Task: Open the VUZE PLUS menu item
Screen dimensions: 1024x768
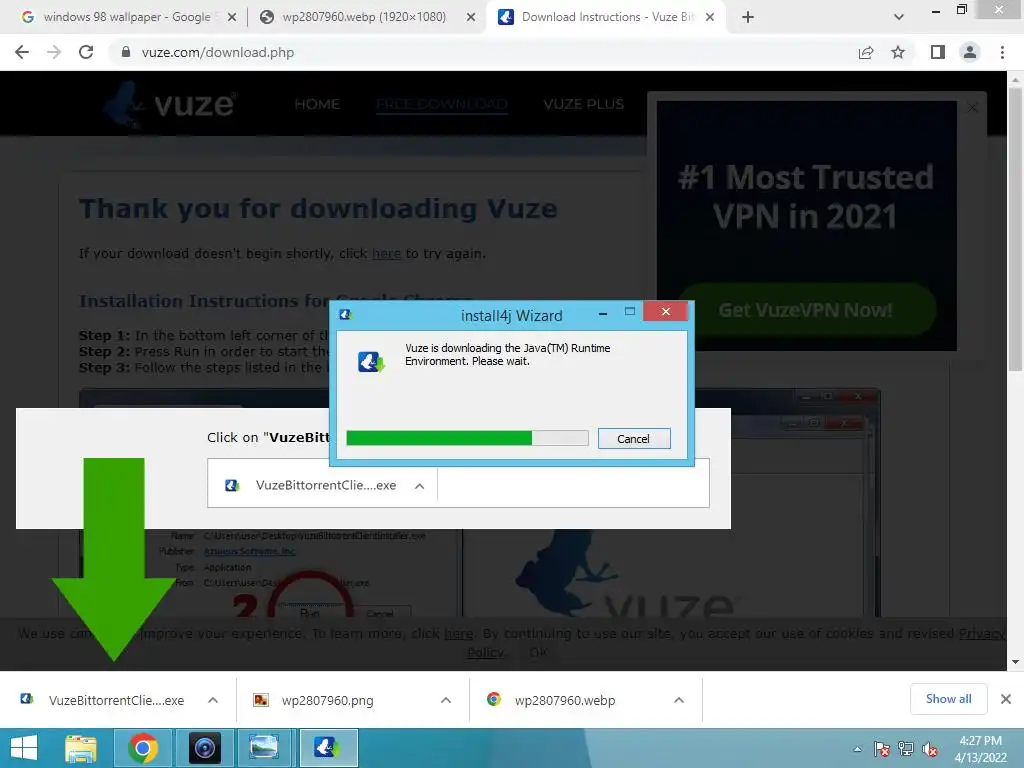Action: click(x=583, y=104)
